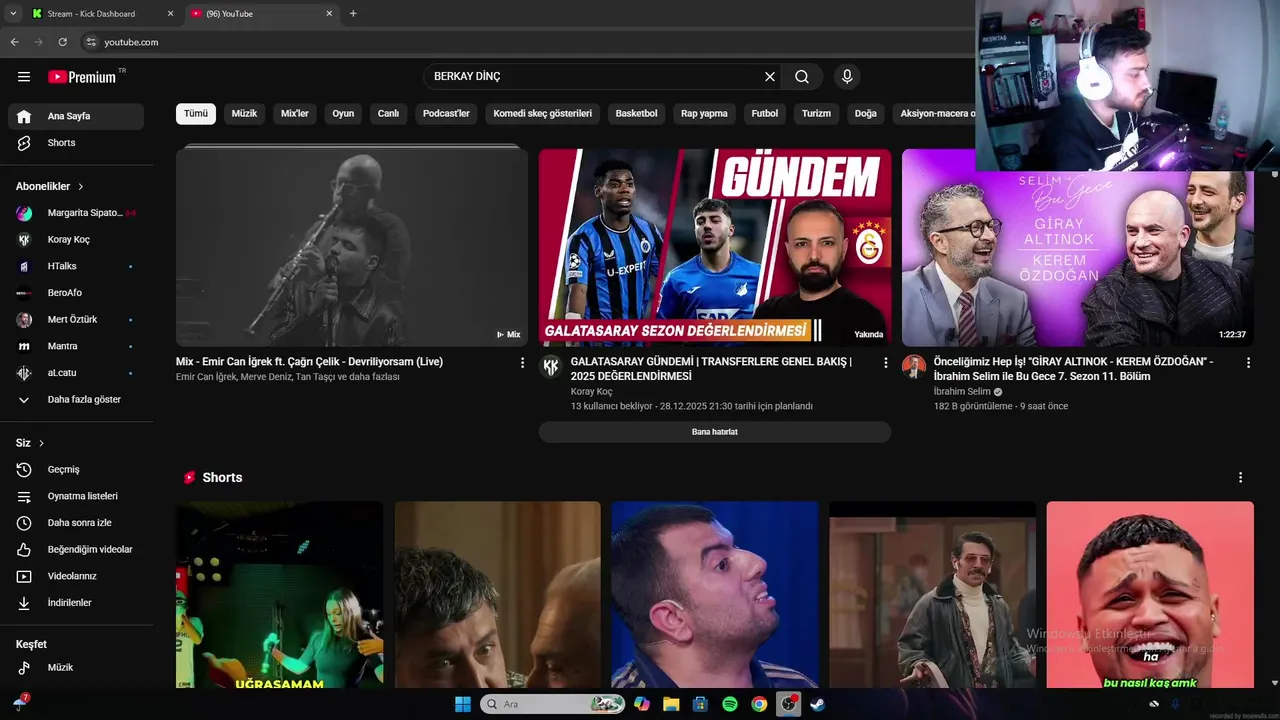This screenshot has width=1280, height=720.
Task: Click İbrahim Selim channel avatar under video
Action: click(x=913, y=366)
